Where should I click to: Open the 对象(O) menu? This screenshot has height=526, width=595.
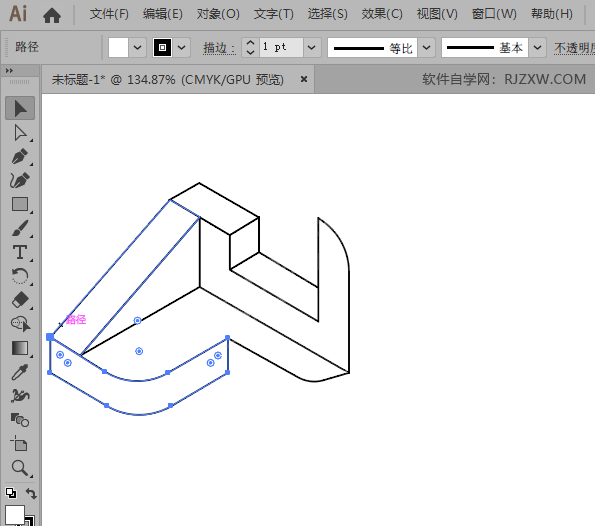pos(218,14)
